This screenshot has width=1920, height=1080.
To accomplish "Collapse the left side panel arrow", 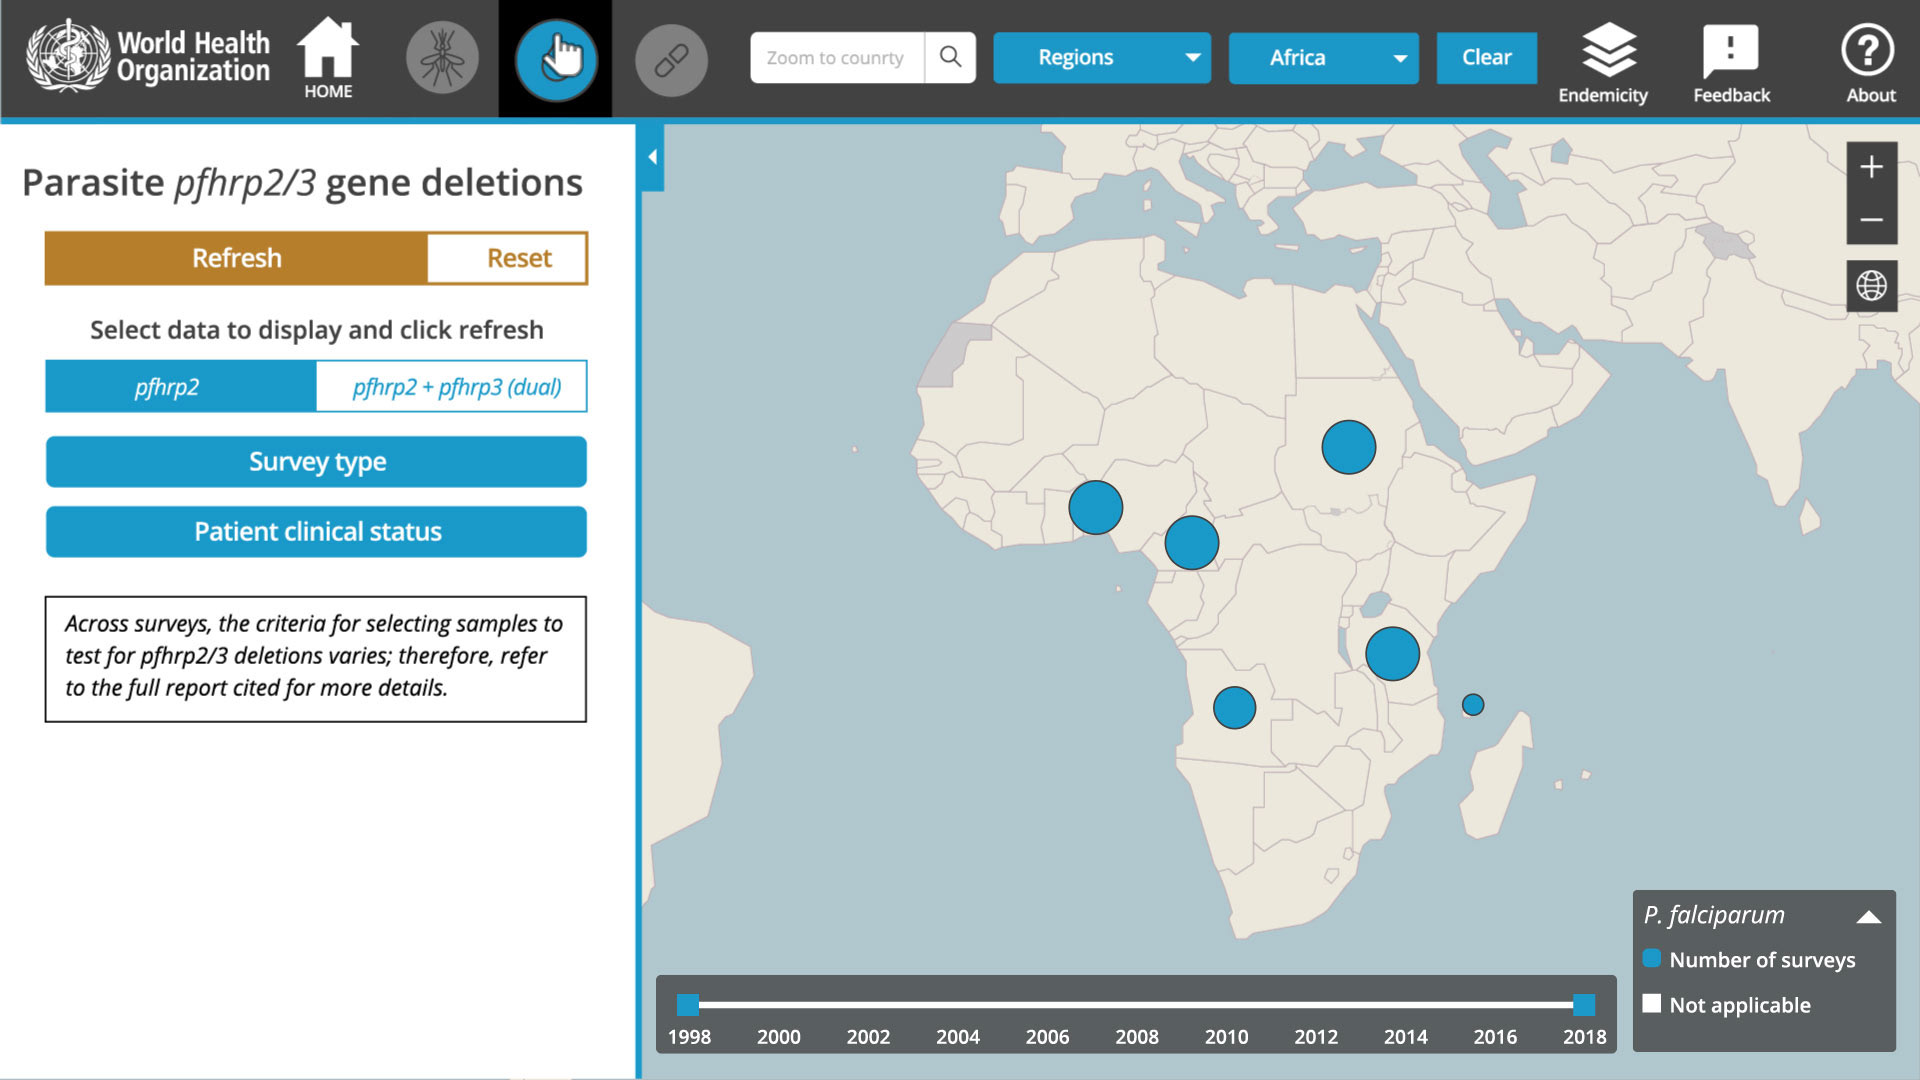I will pos(652,157).
